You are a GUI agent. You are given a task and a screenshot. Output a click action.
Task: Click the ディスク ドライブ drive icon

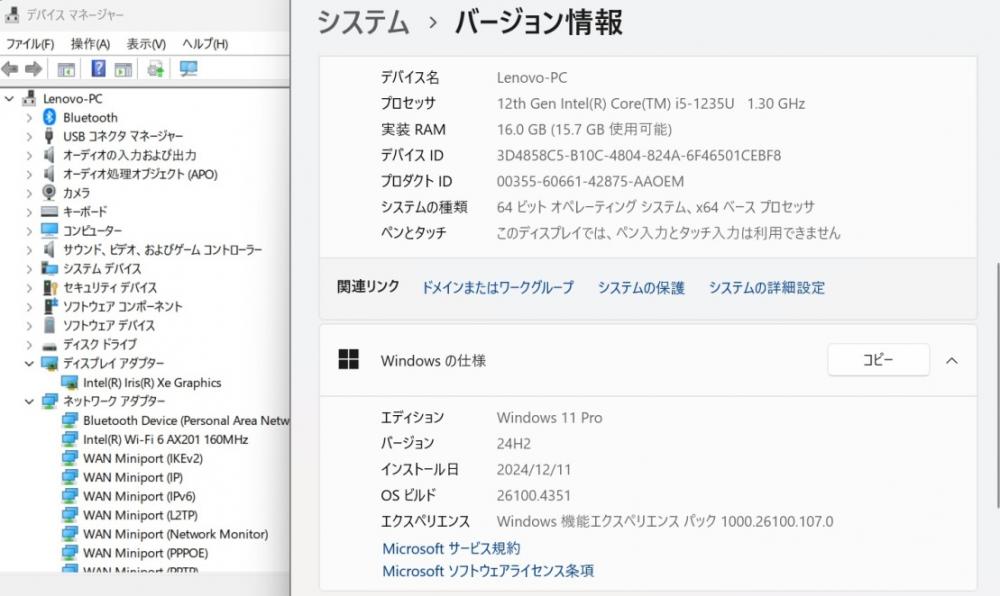[x=49, y=345]
